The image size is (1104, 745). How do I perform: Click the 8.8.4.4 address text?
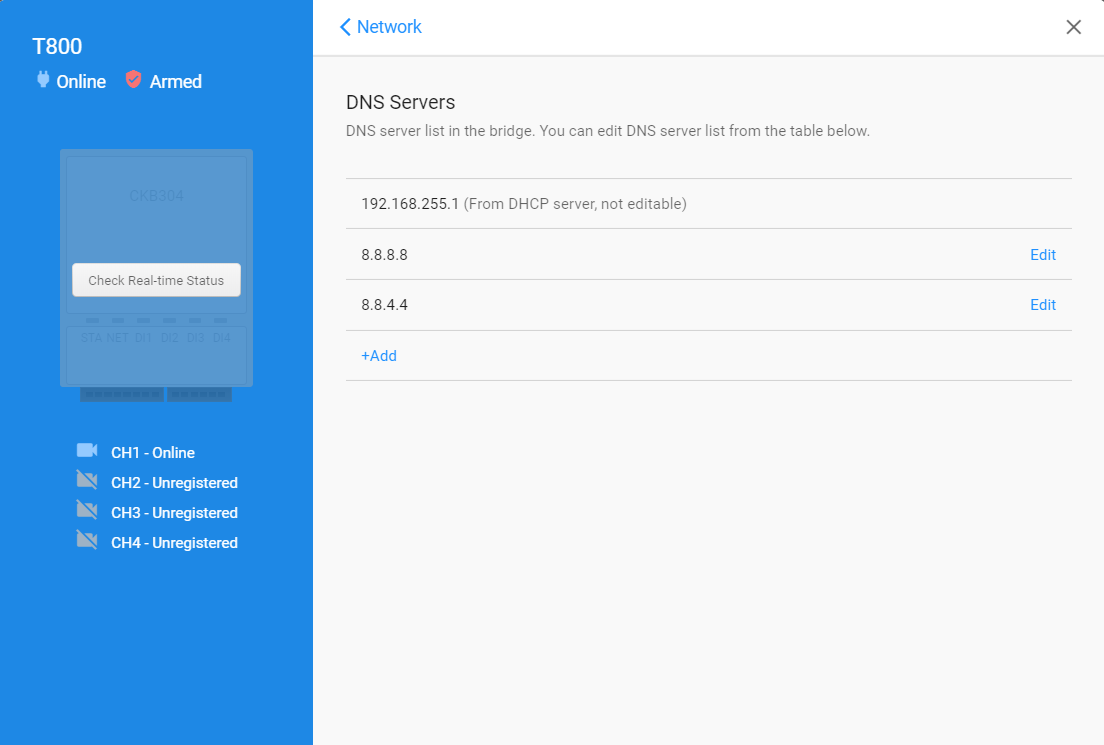[384, 305]
